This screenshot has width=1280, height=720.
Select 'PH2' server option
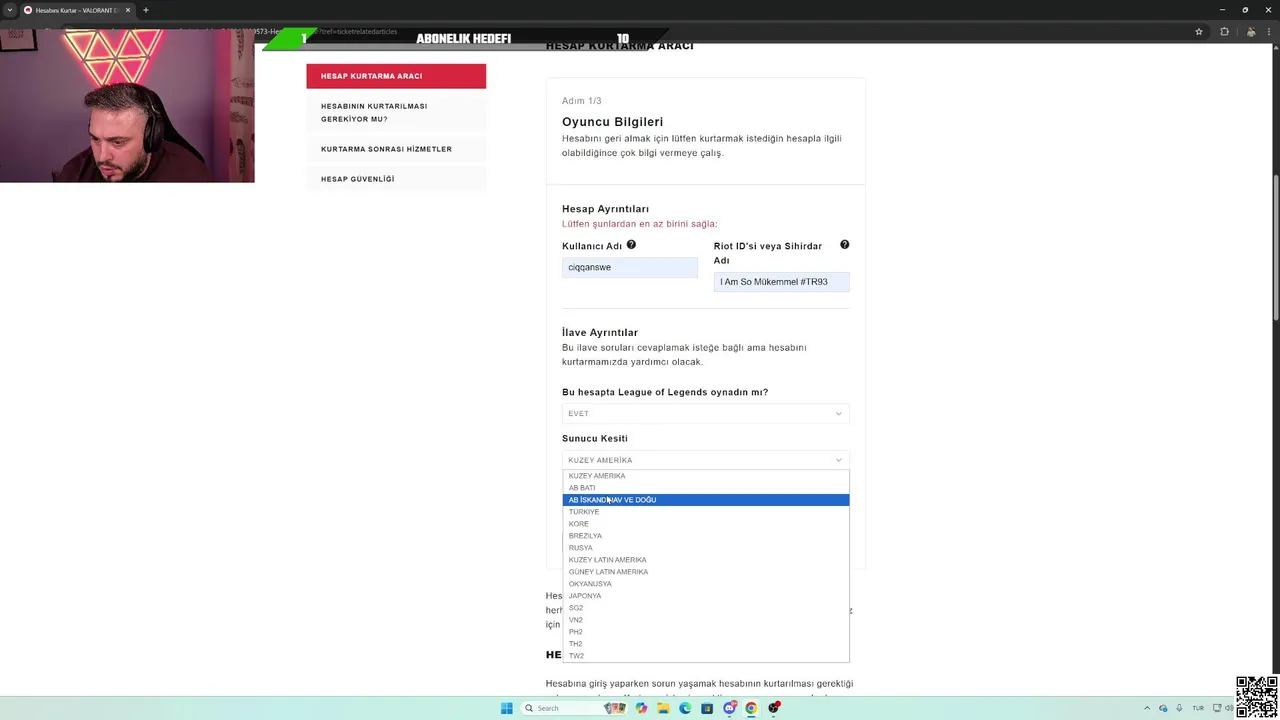705,632
